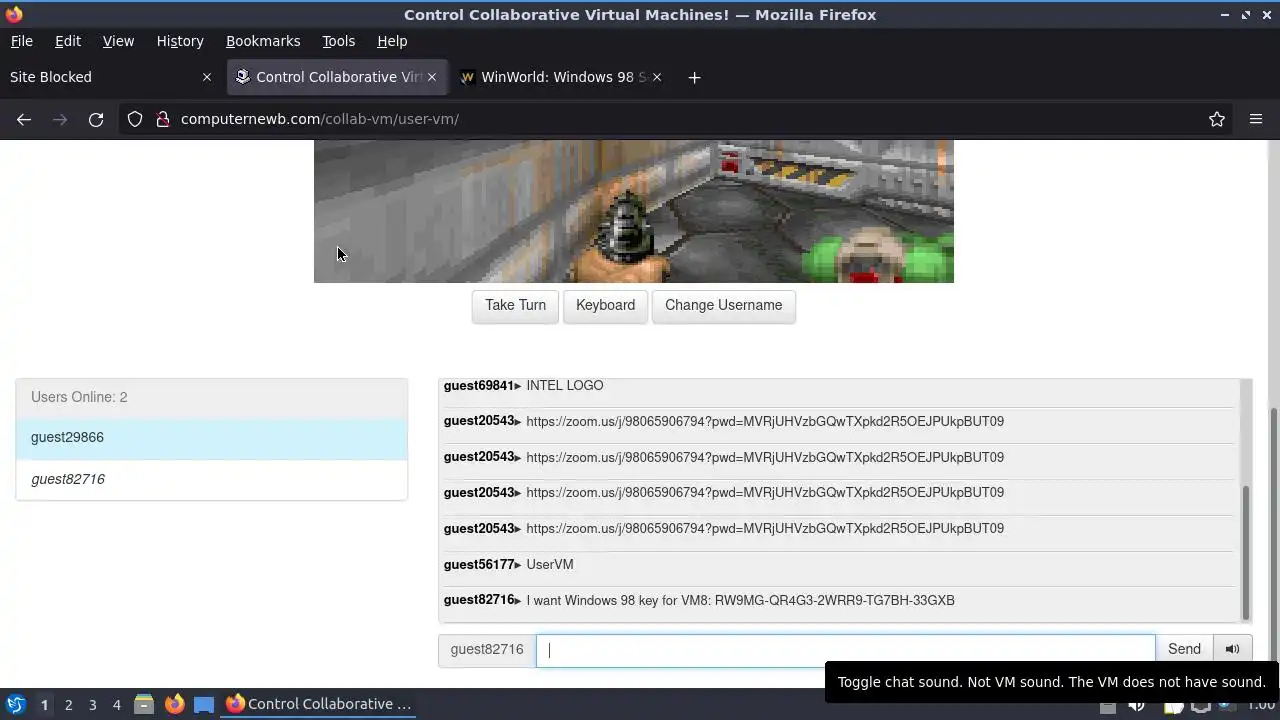Close the Site Blocked tab

[207, 77]
